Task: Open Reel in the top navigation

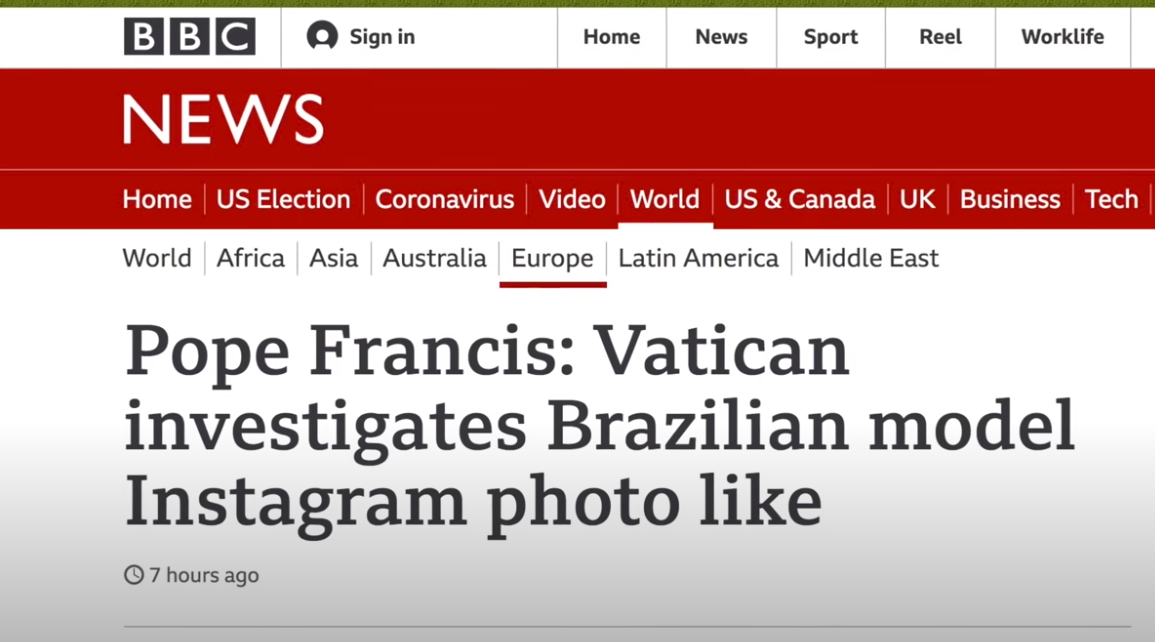Action: [x=940, y=37]
